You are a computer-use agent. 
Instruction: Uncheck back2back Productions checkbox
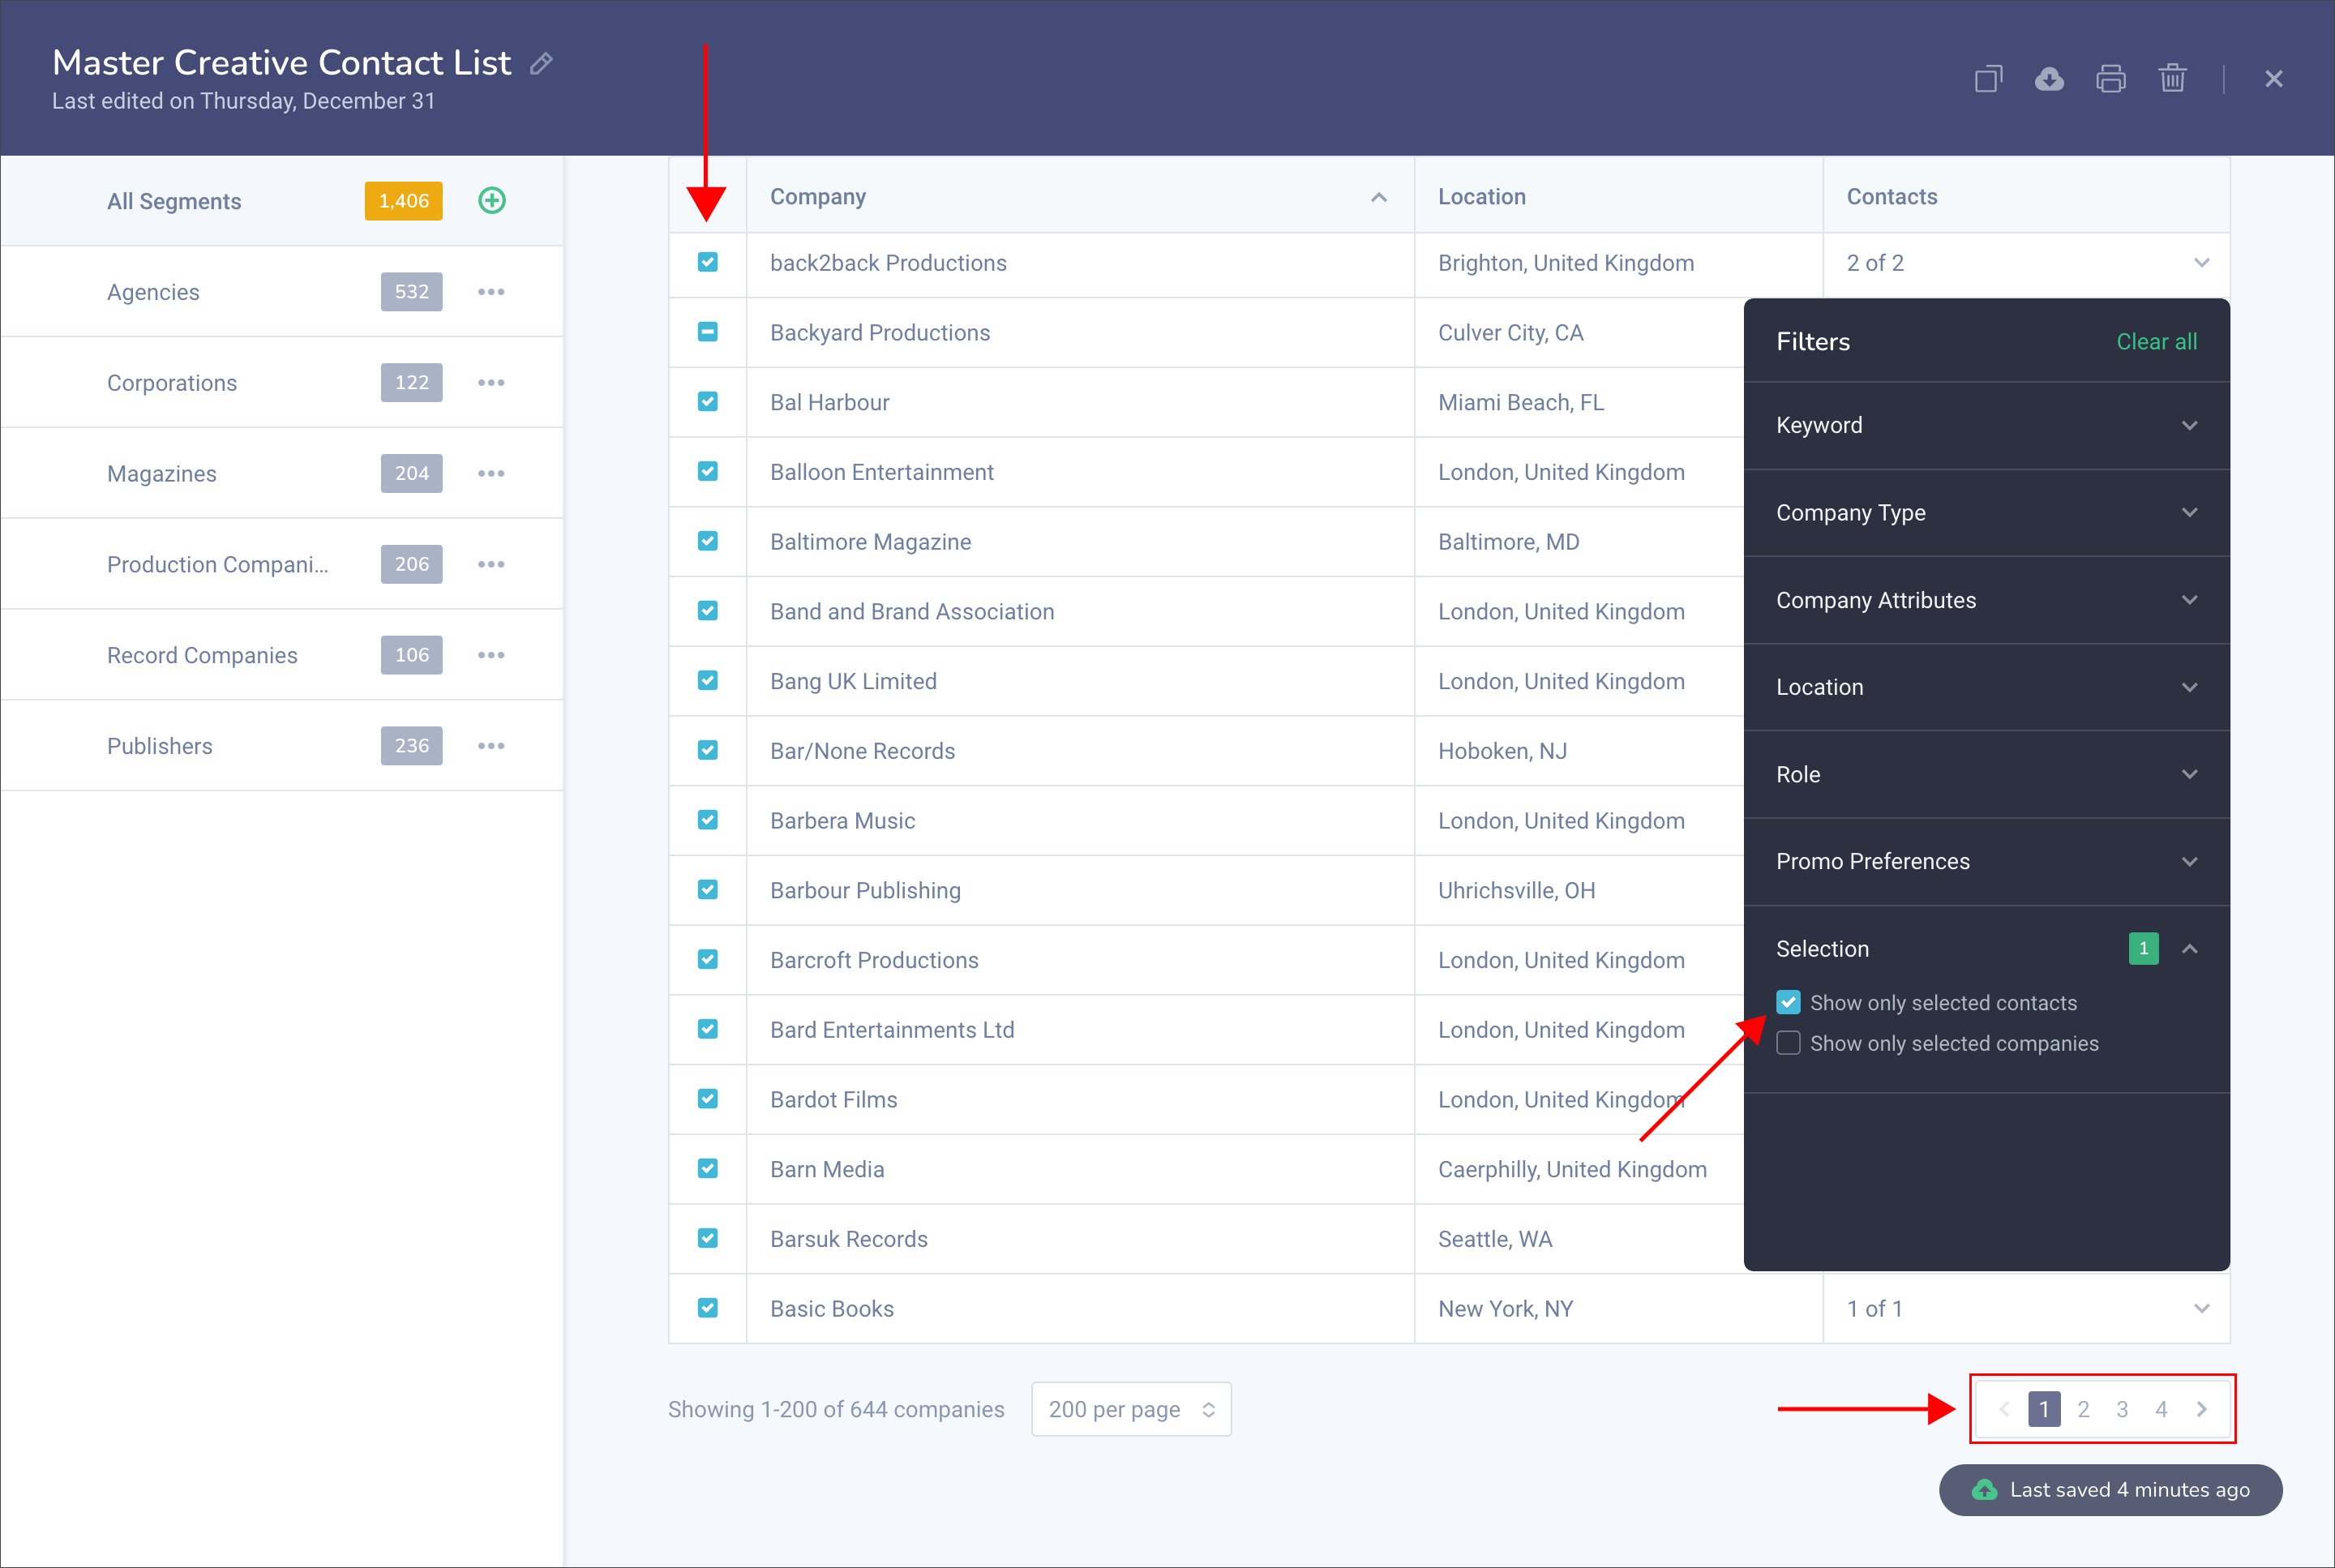[708, 262]
